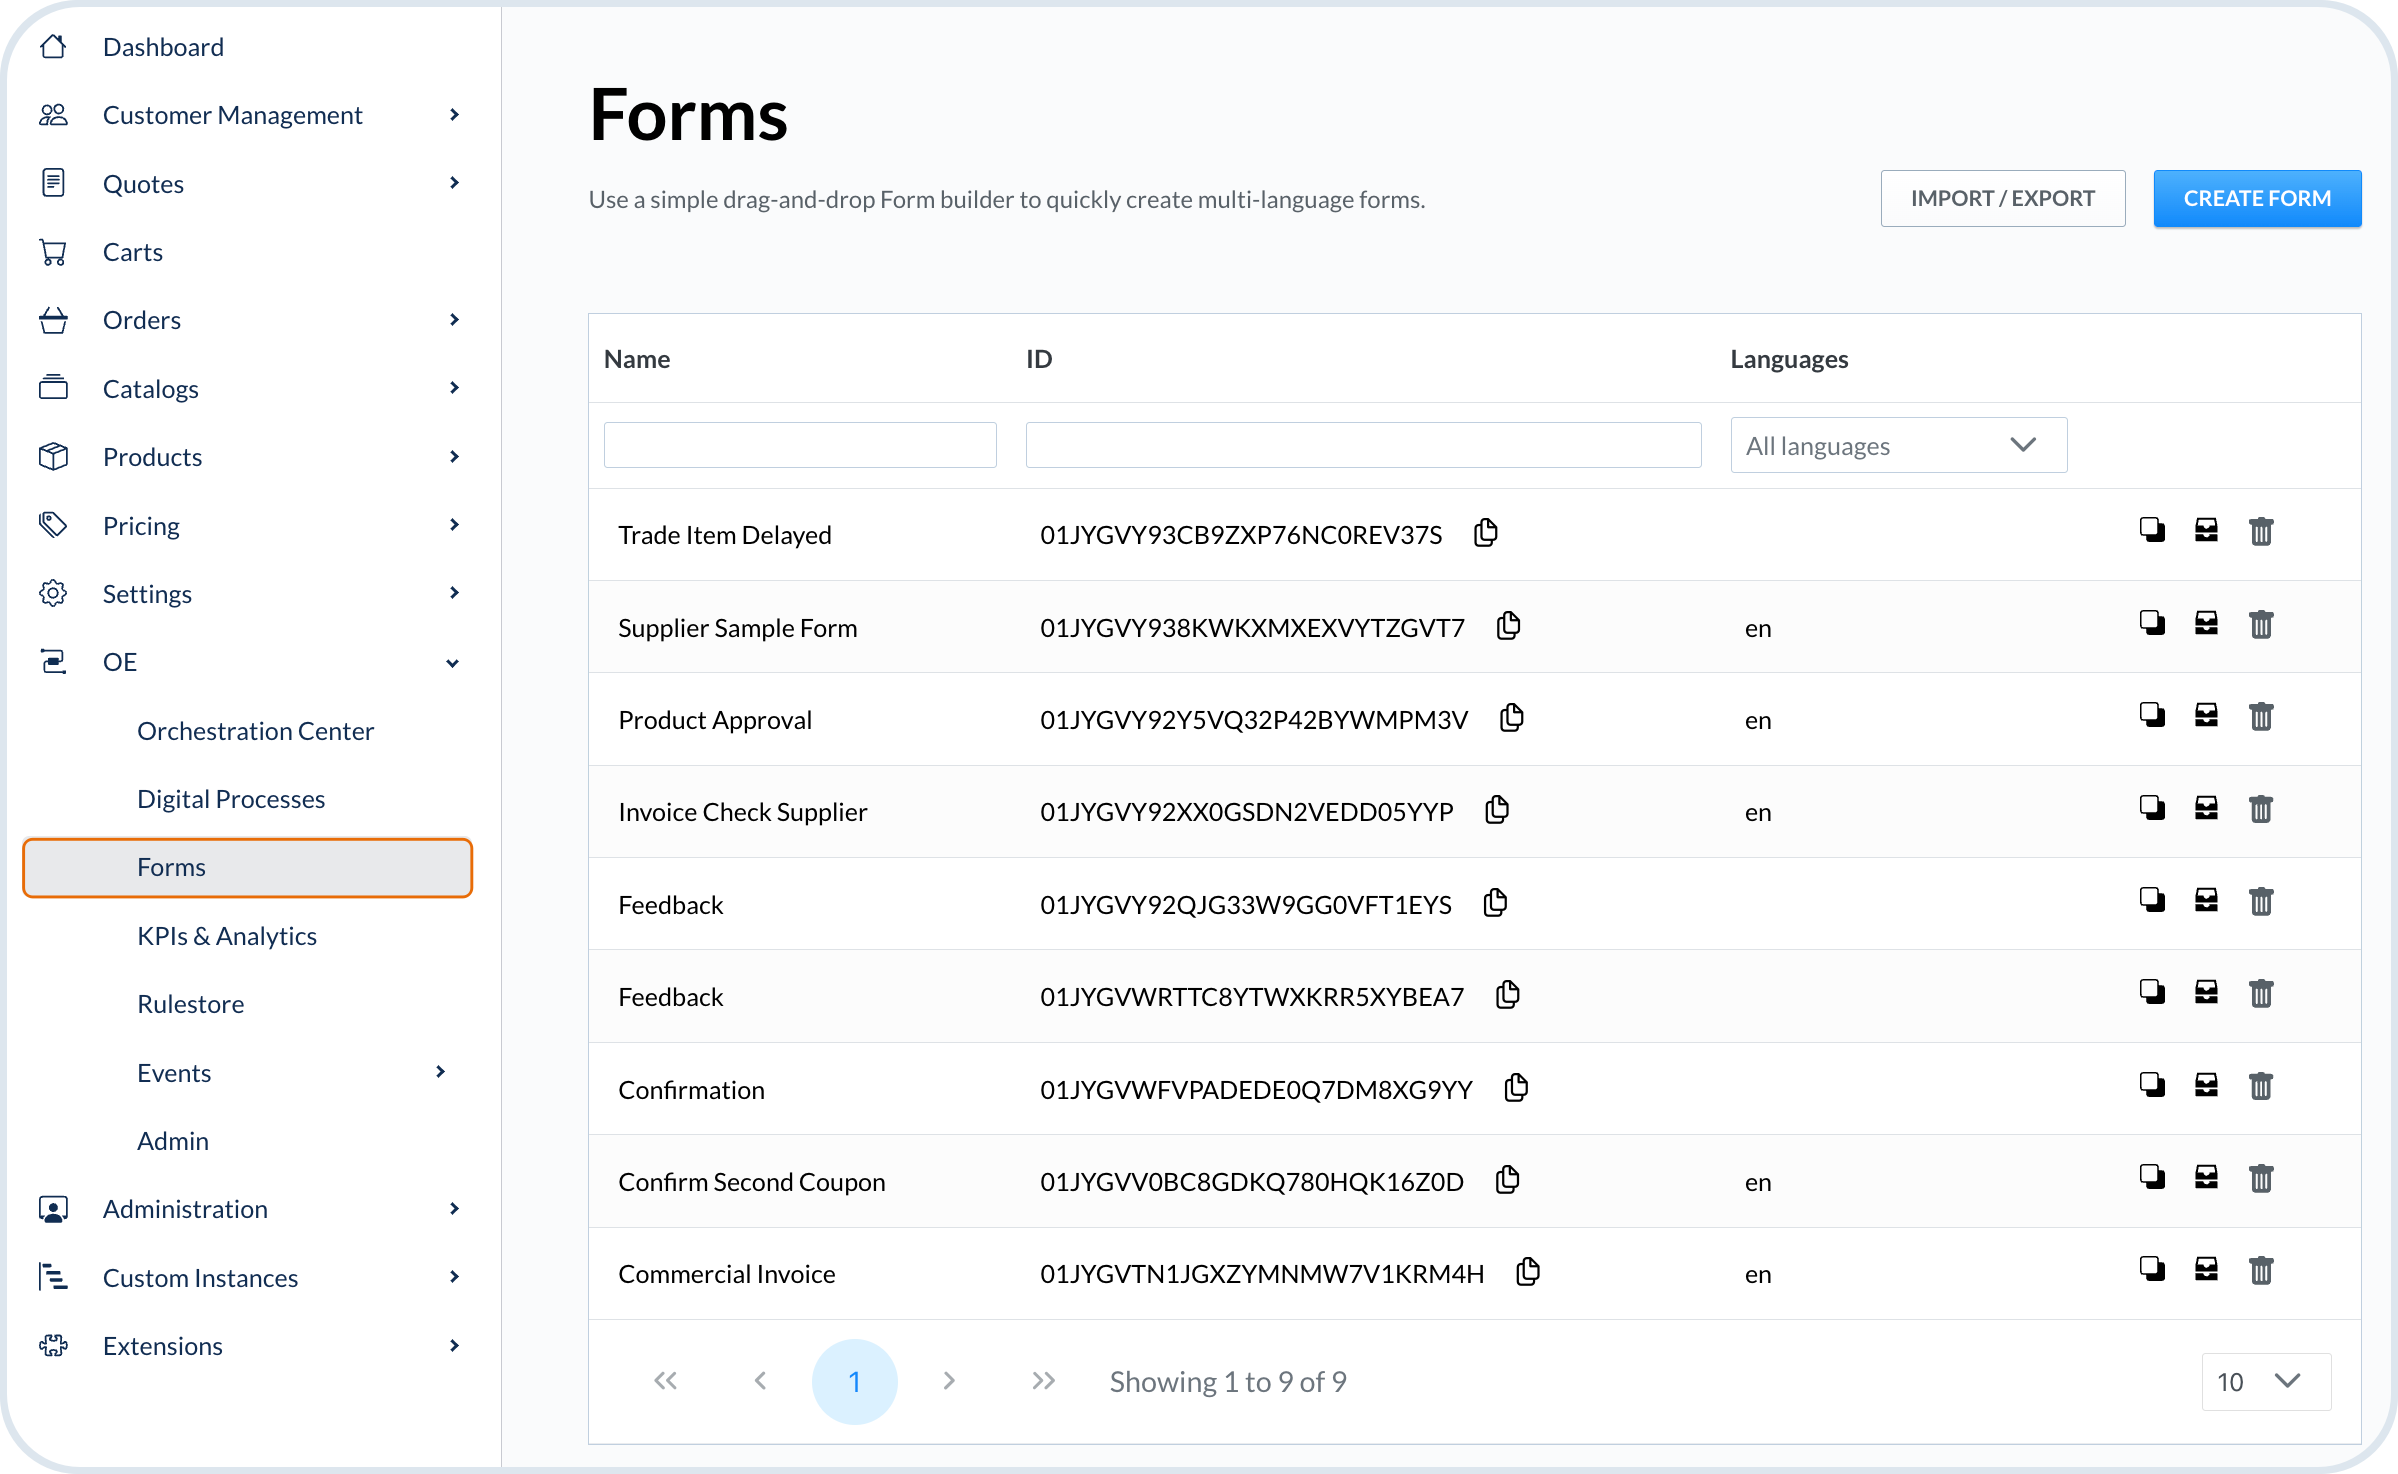This screenshot has width=2398, height=1474.
Task: Duplicate the Supplier Sample Form
Action: click(x=2151, y=624)
